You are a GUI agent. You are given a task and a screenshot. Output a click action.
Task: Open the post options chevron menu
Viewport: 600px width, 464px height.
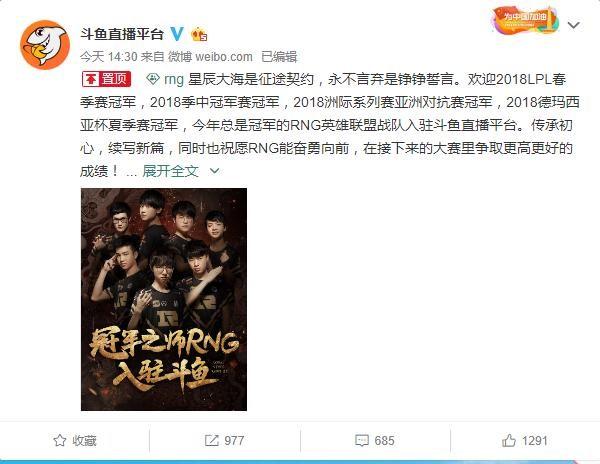pos(573,25)
